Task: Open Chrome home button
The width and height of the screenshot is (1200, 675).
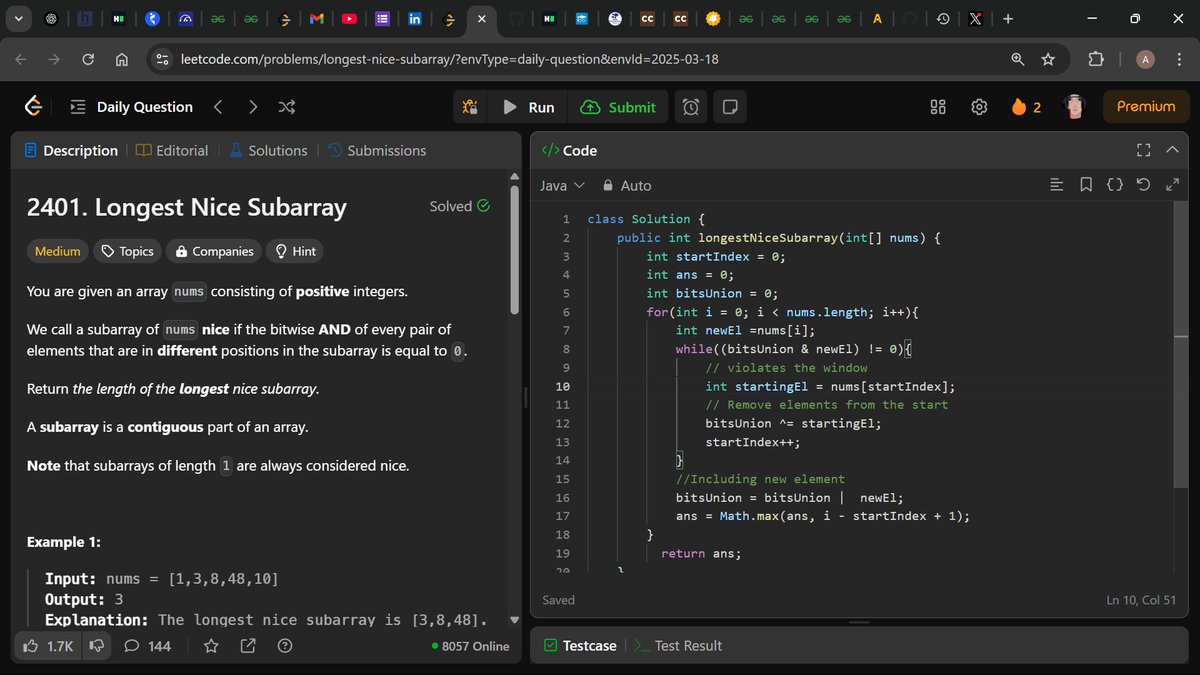Action: (x=121, y=59)
